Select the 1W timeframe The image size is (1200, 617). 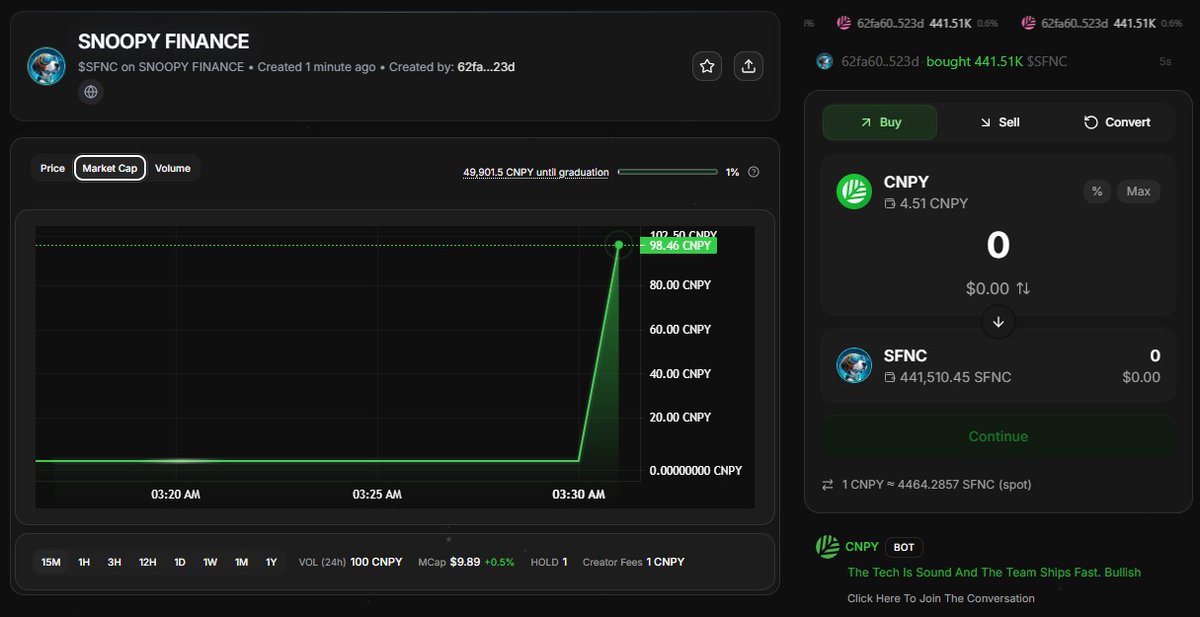(210, 562)
